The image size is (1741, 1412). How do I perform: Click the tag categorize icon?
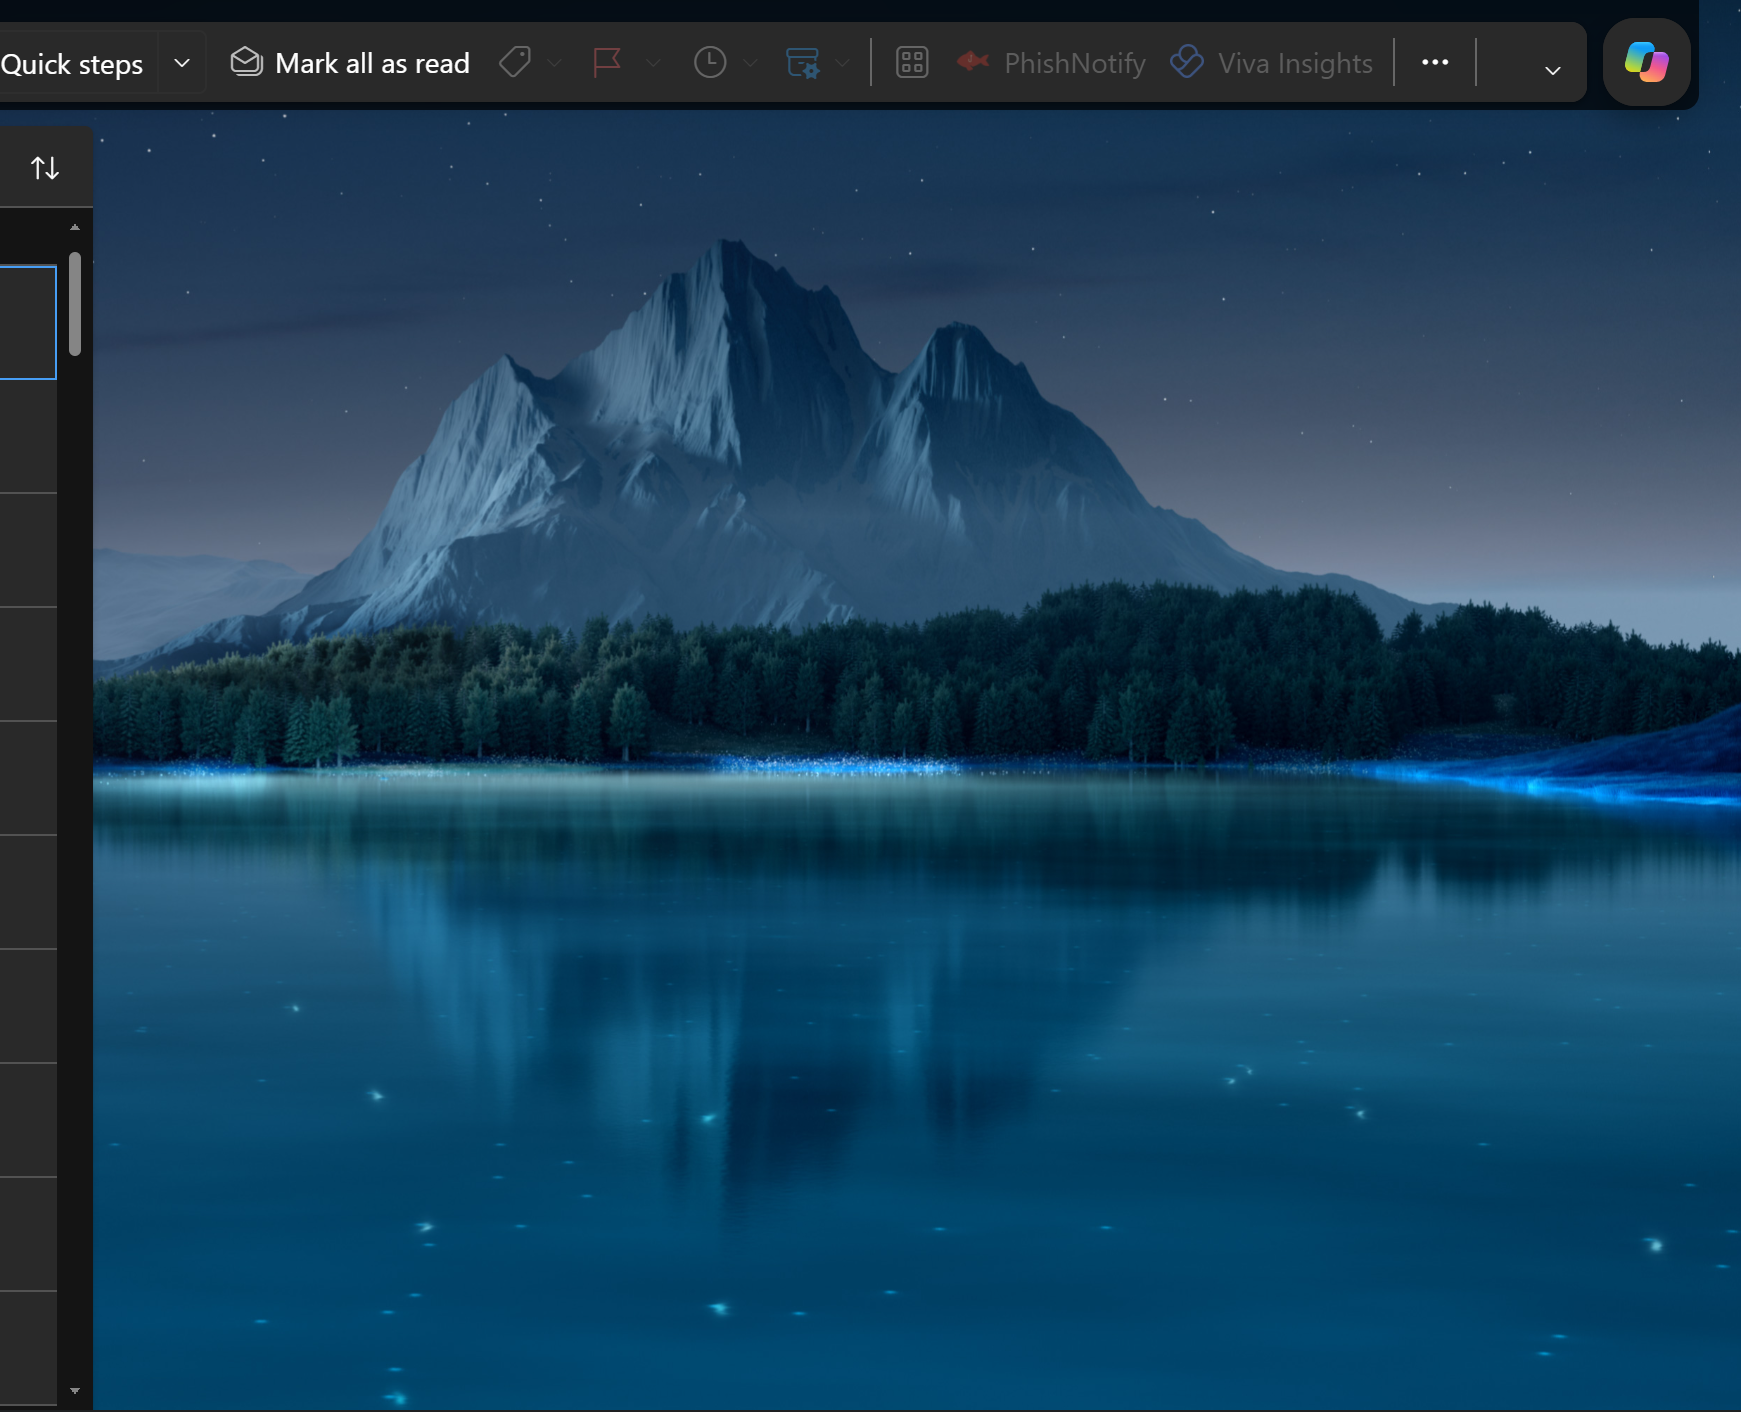[515, 62]
